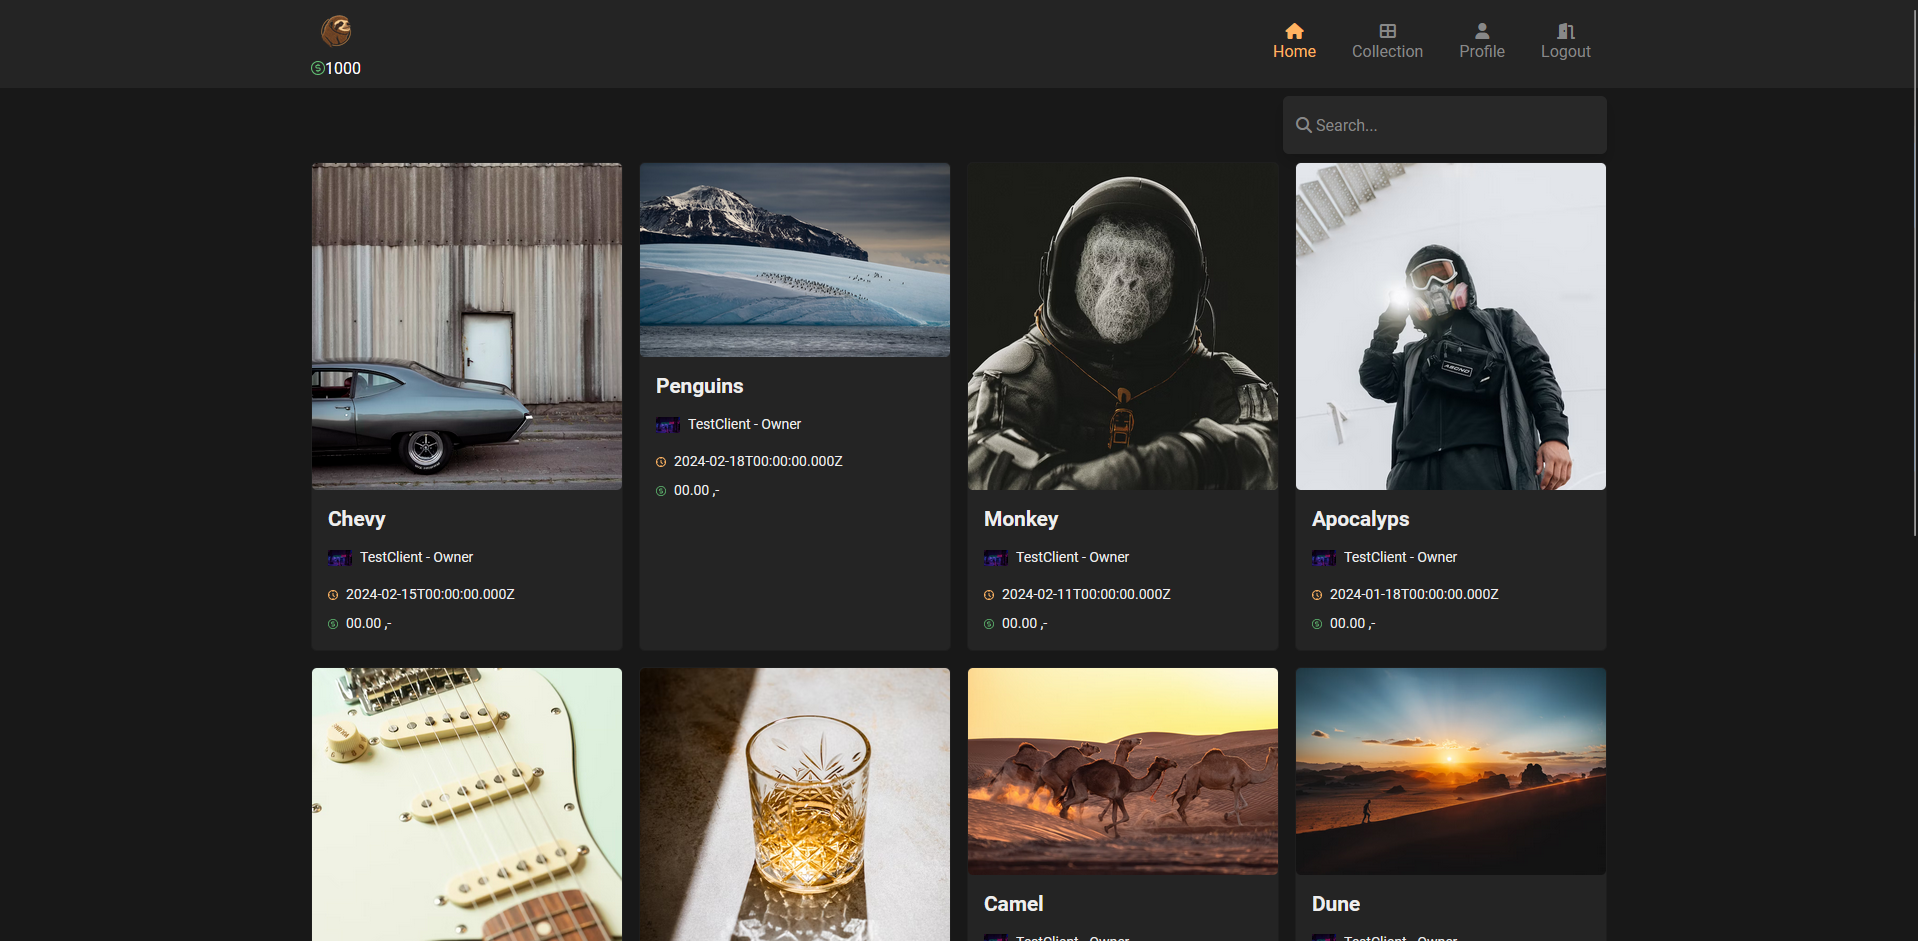
Task: Click owner avatar on Monkey card
Action: pyautogui.click(x=996, y=558)
